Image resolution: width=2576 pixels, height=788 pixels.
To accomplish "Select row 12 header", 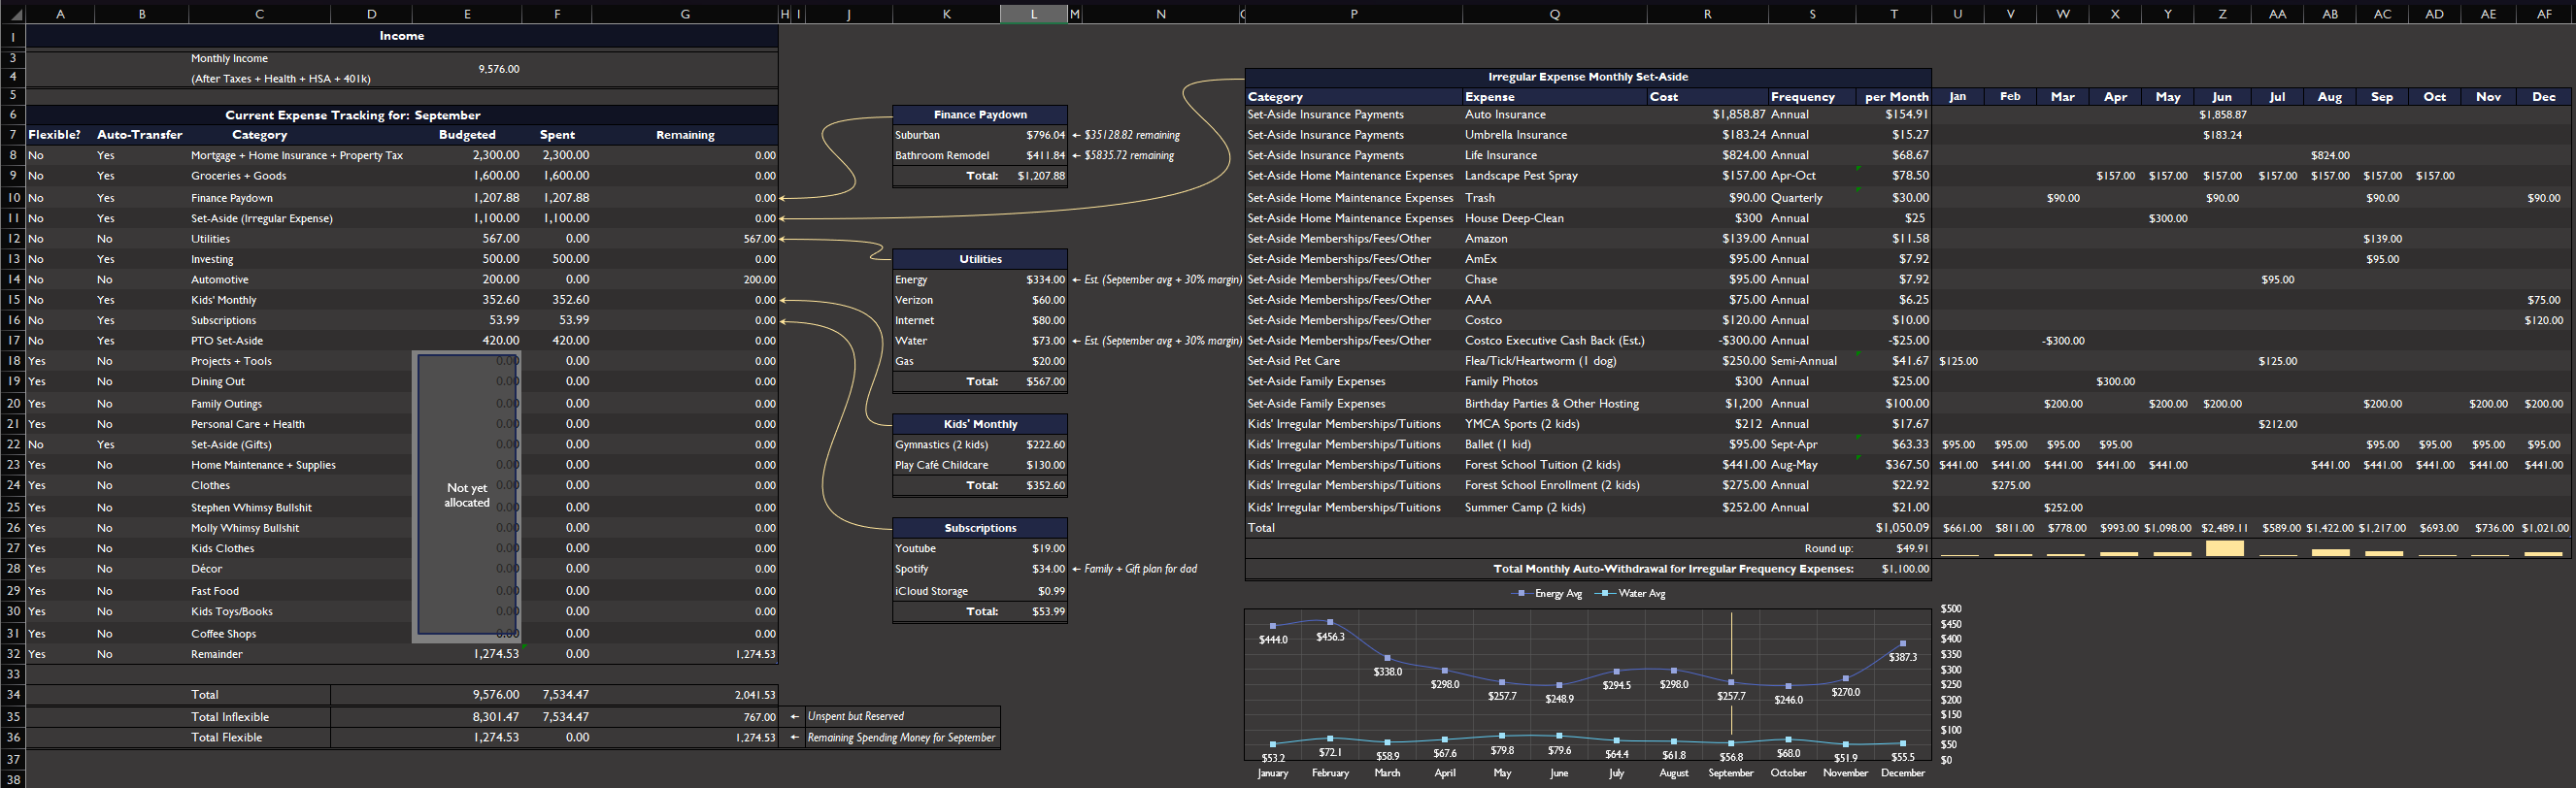I will click(13, 239).
